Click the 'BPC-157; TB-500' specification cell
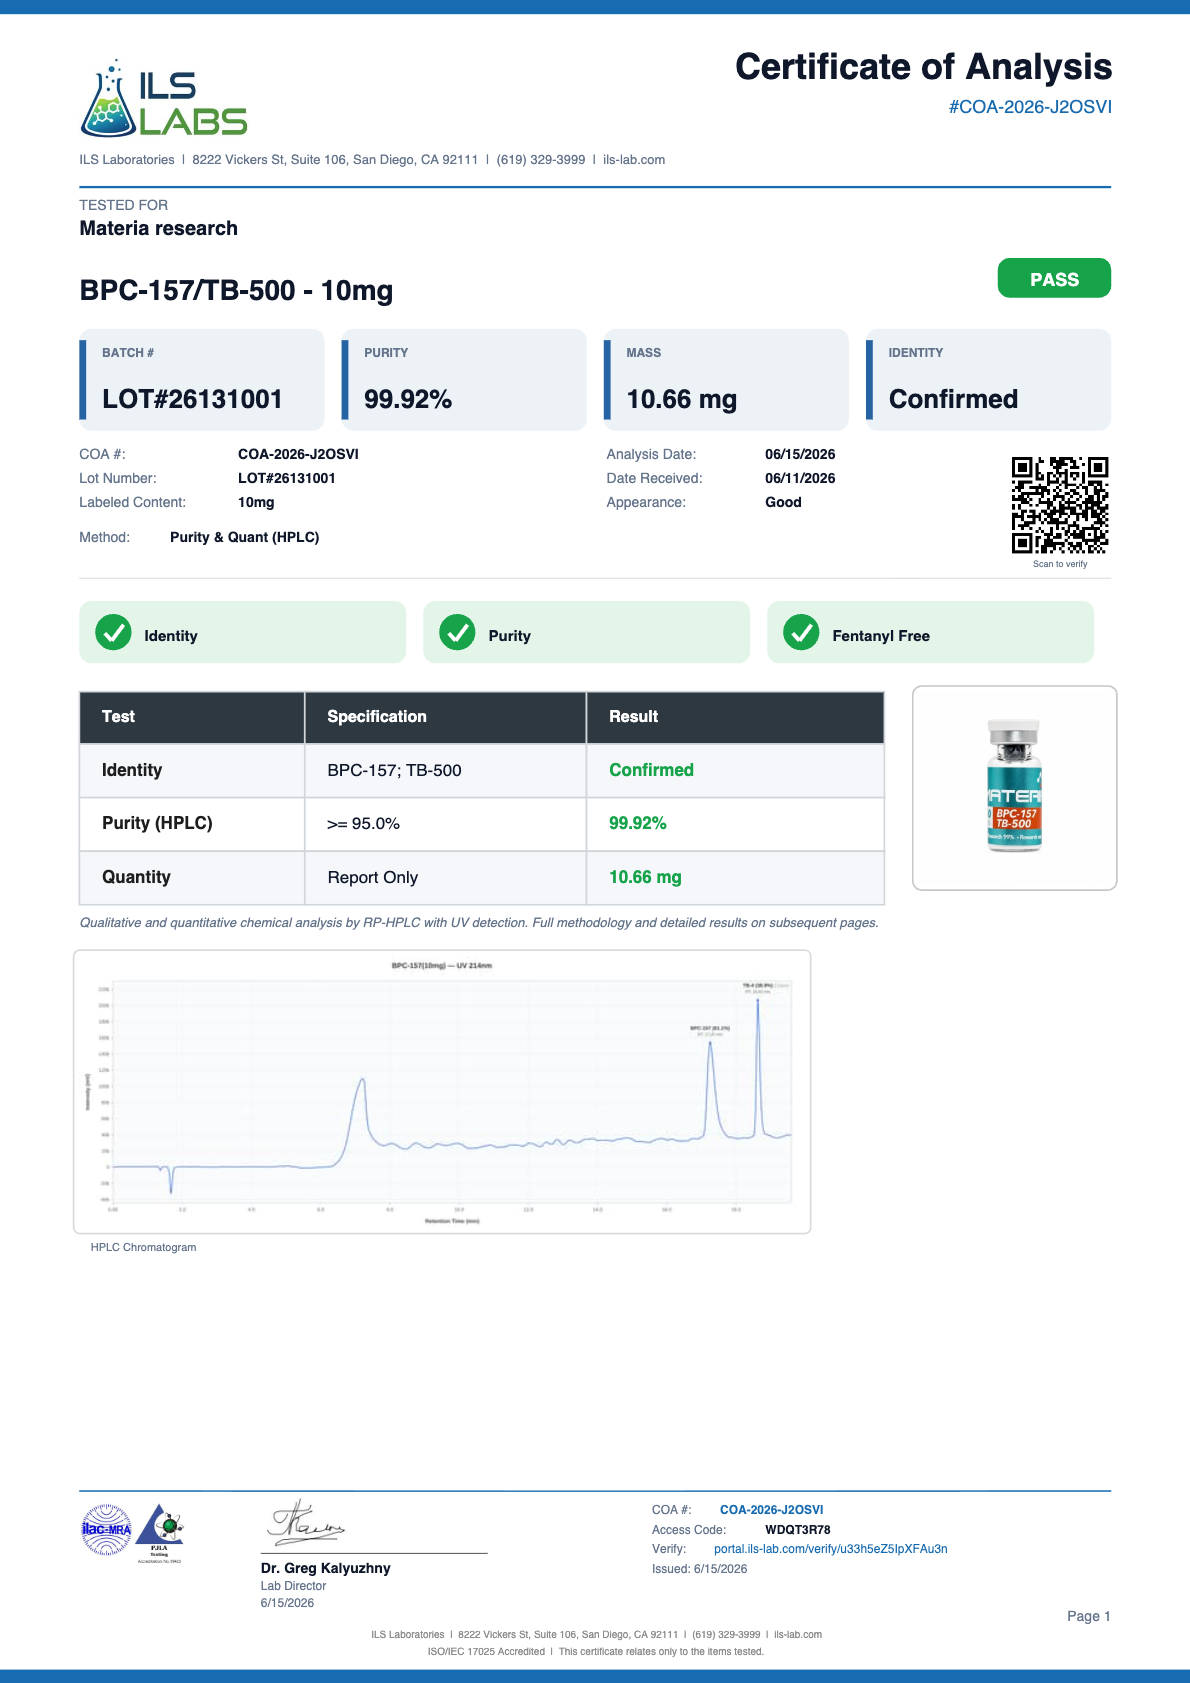This screenshot has height=1683, width=1190. 445,770
